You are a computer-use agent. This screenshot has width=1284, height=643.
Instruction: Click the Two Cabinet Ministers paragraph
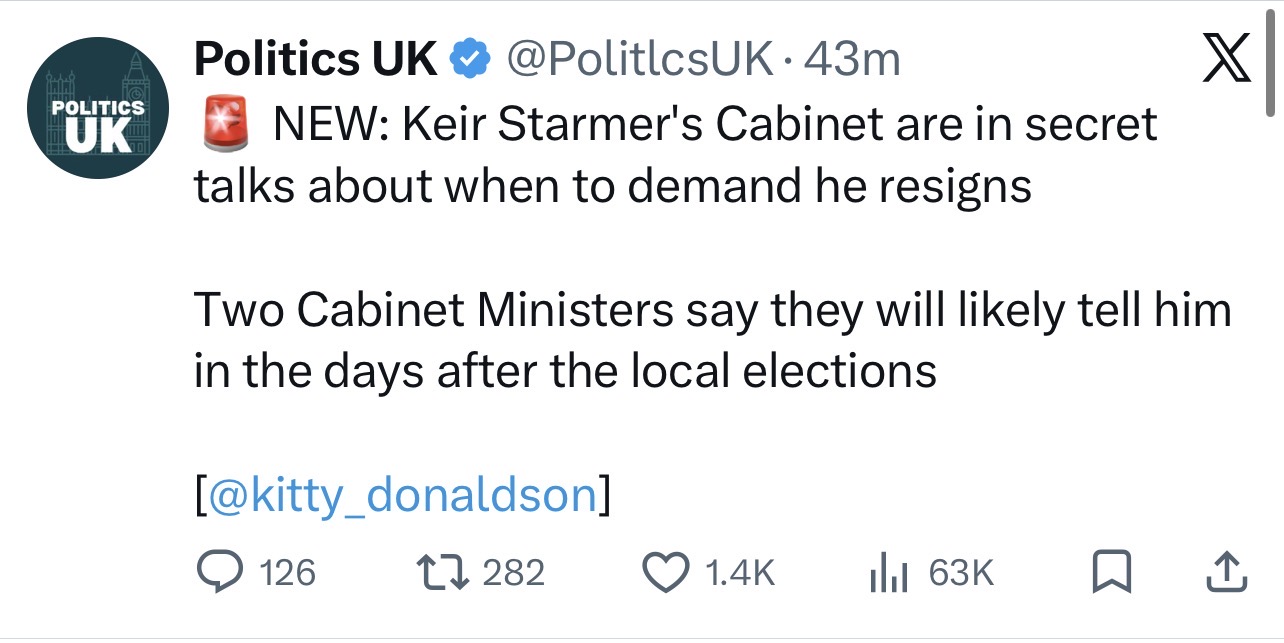(x=710, y=341)
